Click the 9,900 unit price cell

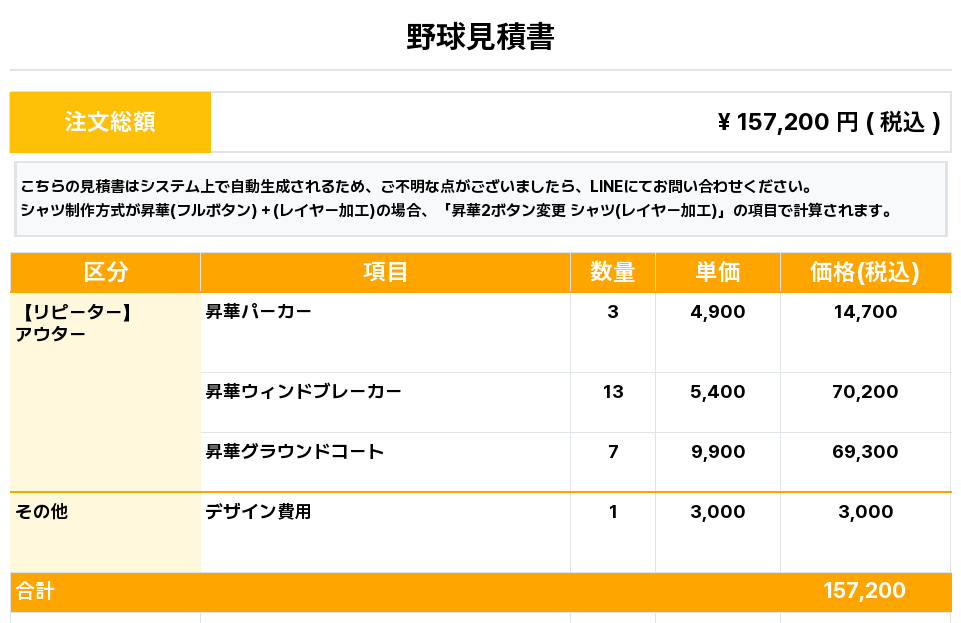pos(717,452)
